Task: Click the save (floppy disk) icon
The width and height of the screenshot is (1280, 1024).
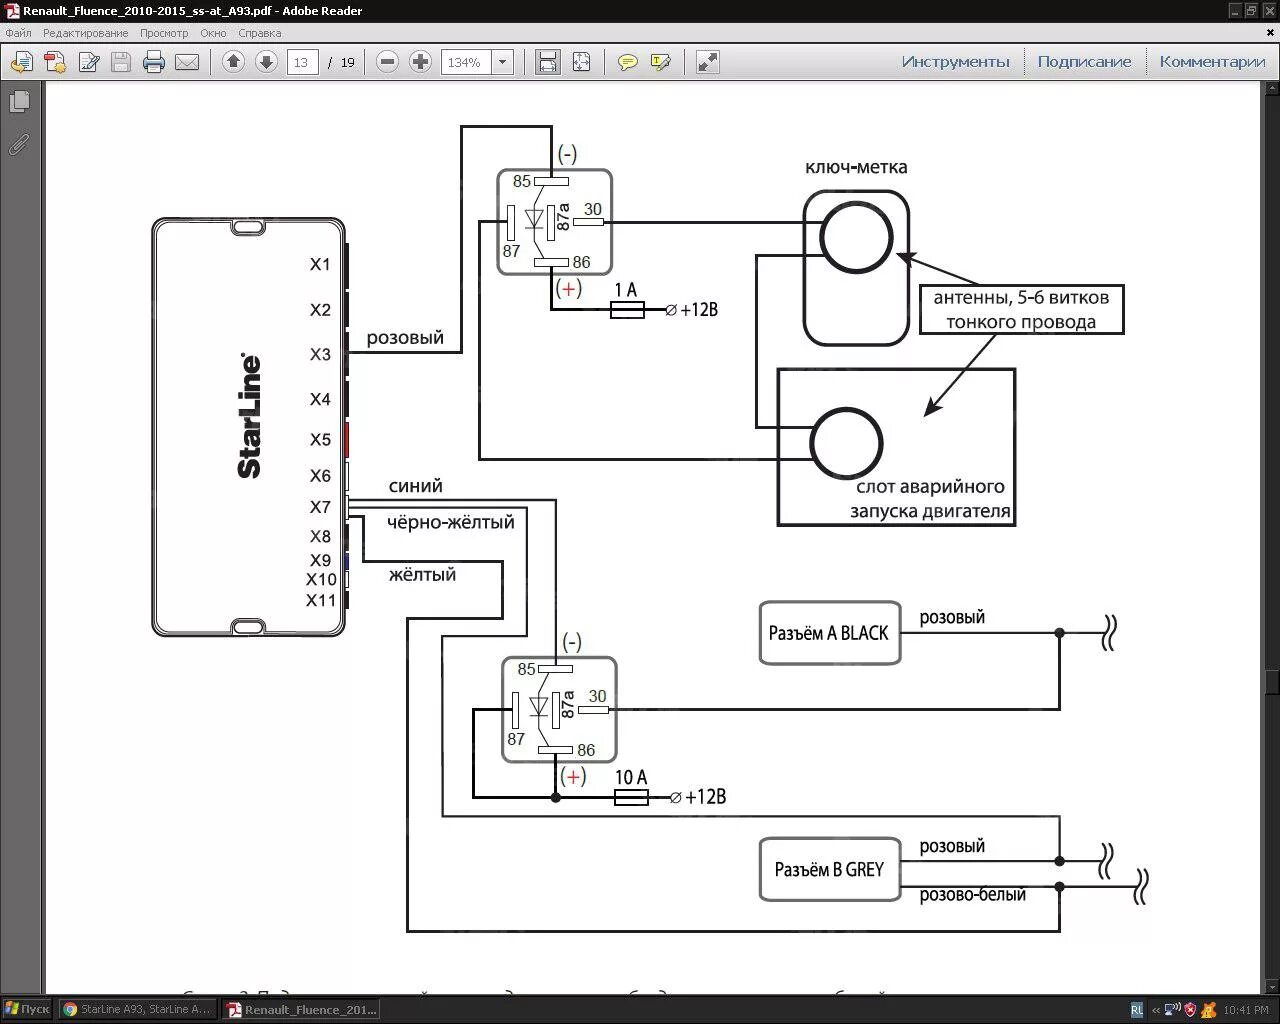Action: (x=121, y=62)
